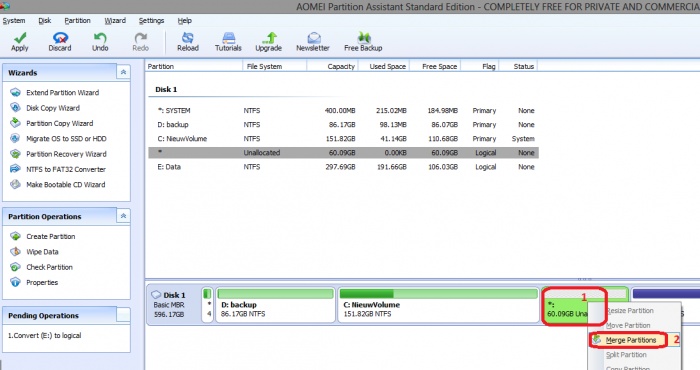Click the Flag column header
Image resolution: width=700 pixels, height=370 pixels.
479,66
